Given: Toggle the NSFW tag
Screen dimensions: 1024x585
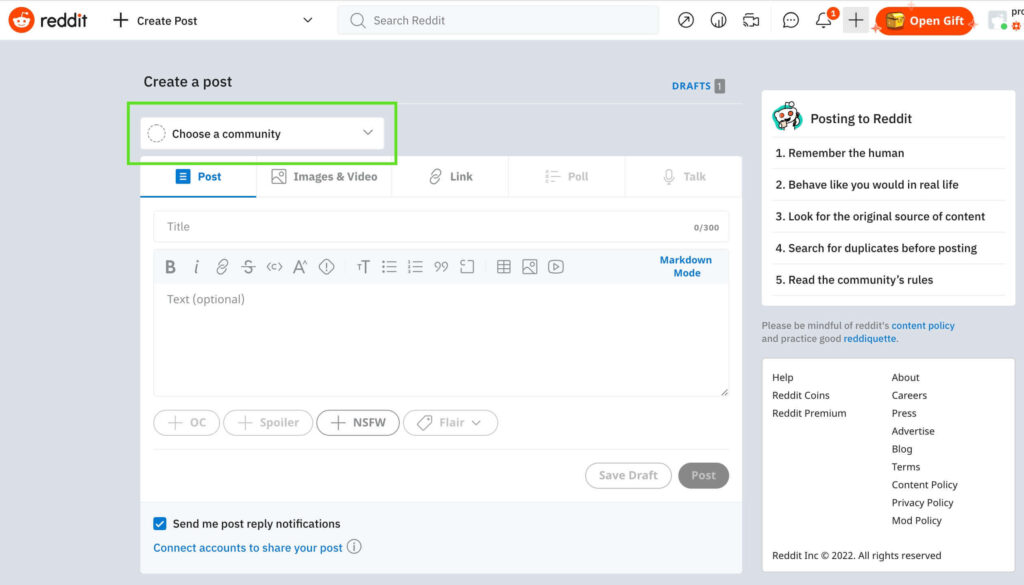Looking at the screenshot, I should point(358,422).
